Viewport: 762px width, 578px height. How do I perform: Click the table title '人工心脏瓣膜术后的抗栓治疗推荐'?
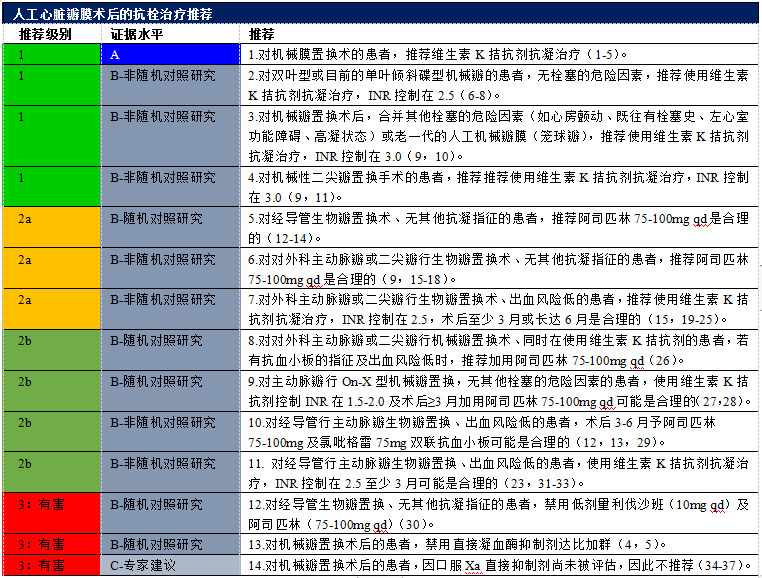[x=113, y=14]
